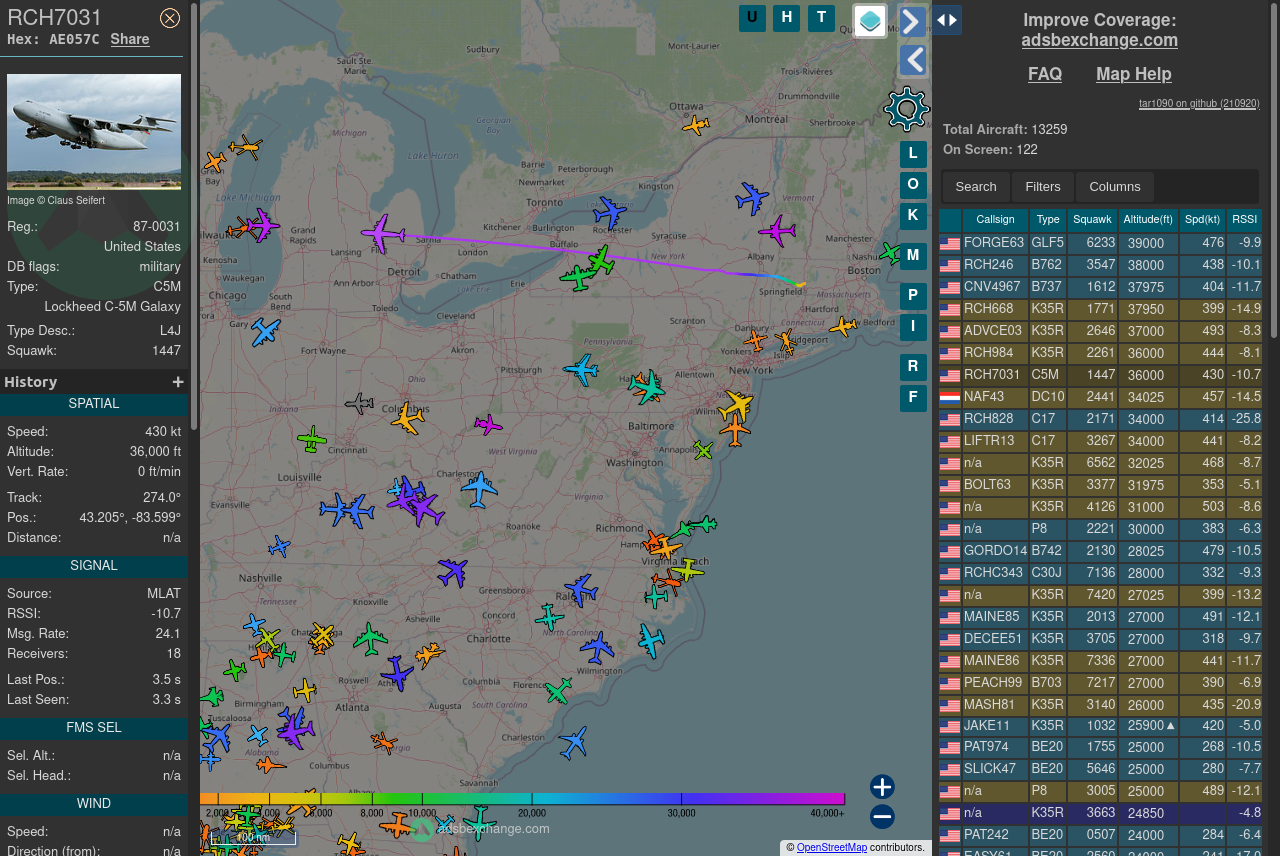Click the grey aircraft icon near Columbus

point(359,404)
